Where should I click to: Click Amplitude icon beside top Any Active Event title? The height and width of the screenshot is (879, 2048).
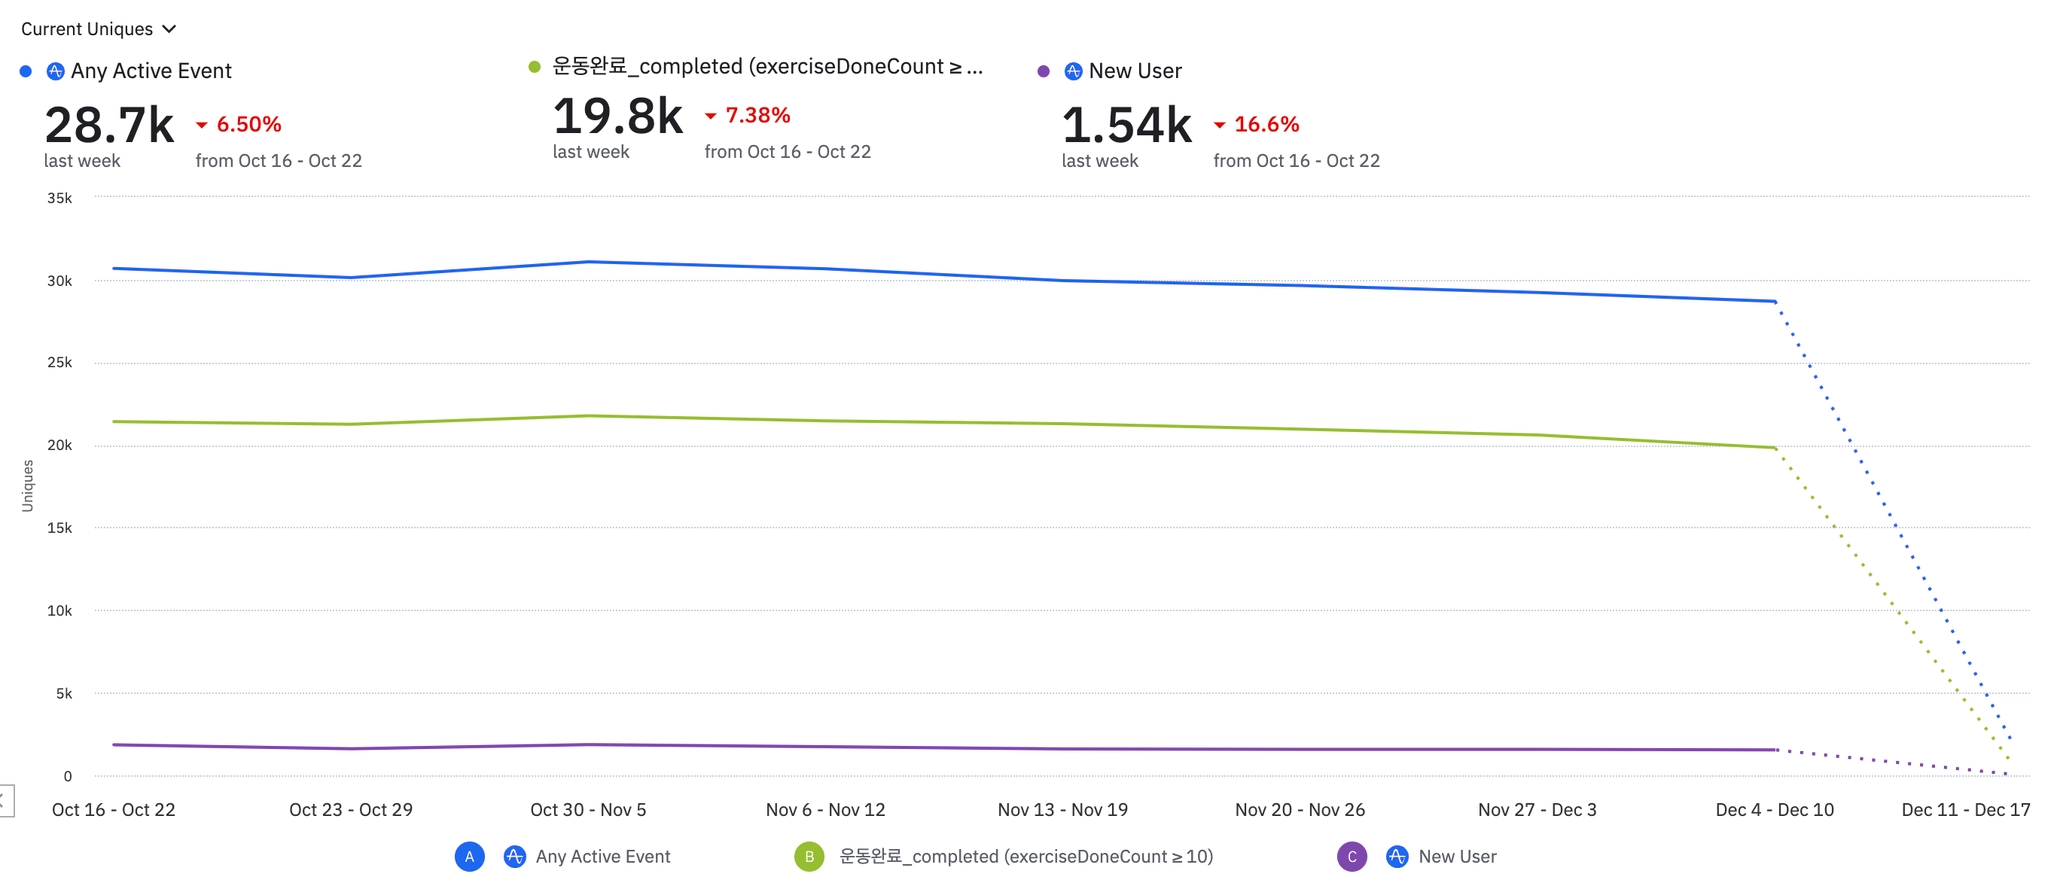point(56,71)
